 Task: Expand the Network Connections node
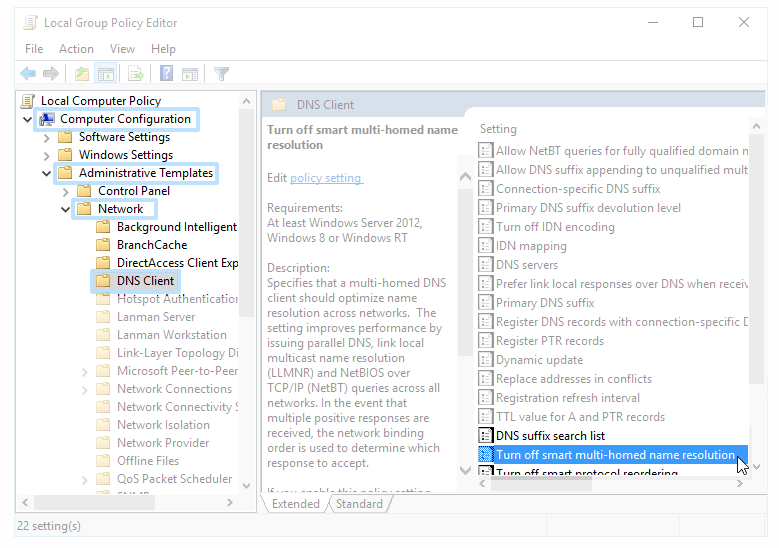[84, 390]
